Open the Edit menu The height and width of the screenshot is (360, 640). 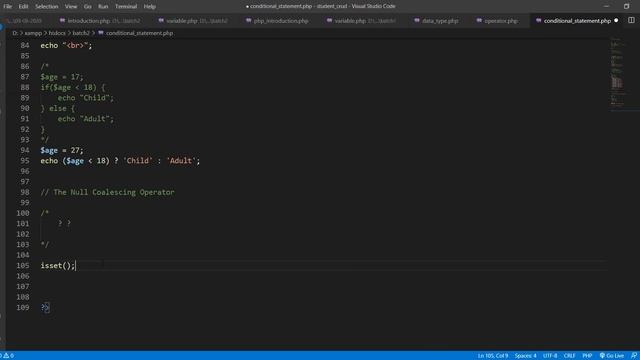pyautogui.click(x=23, y=7)
